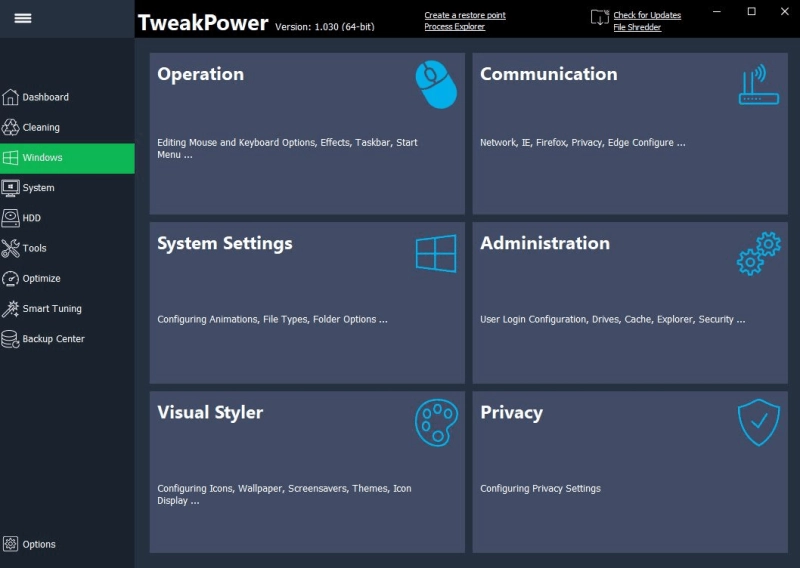Go to System section

[x=67, y=188]
